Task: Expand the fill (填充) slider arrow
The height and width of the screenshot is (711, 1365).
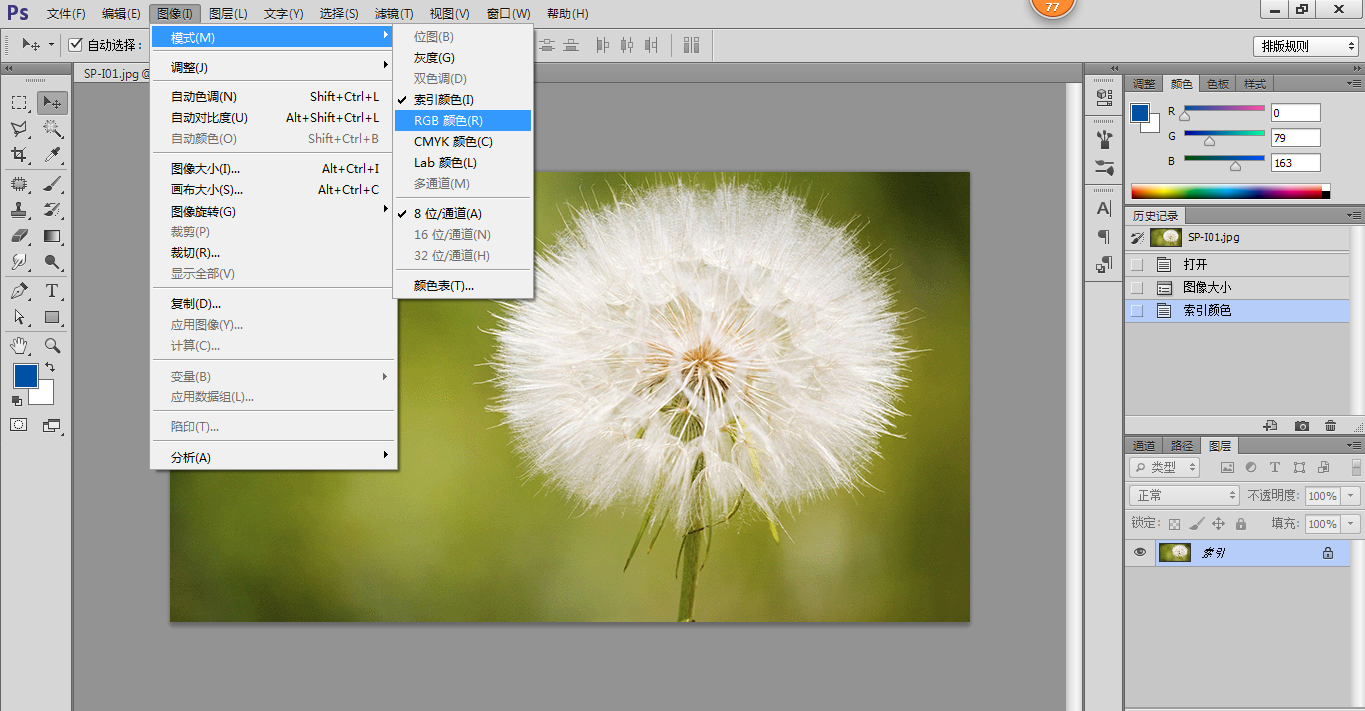Action: click(1352, 524)
